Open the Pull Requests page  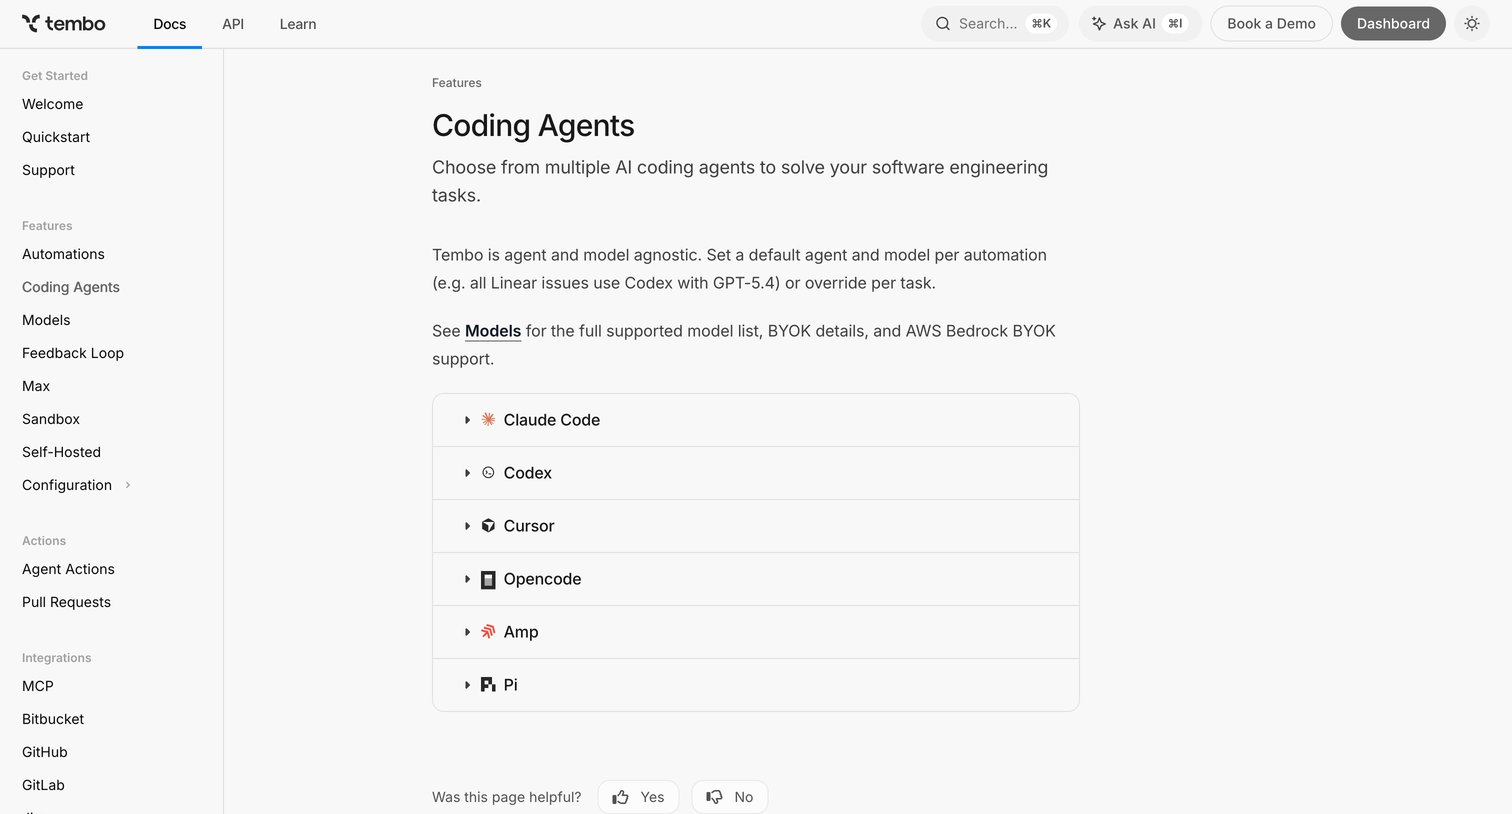pos(66,602)
